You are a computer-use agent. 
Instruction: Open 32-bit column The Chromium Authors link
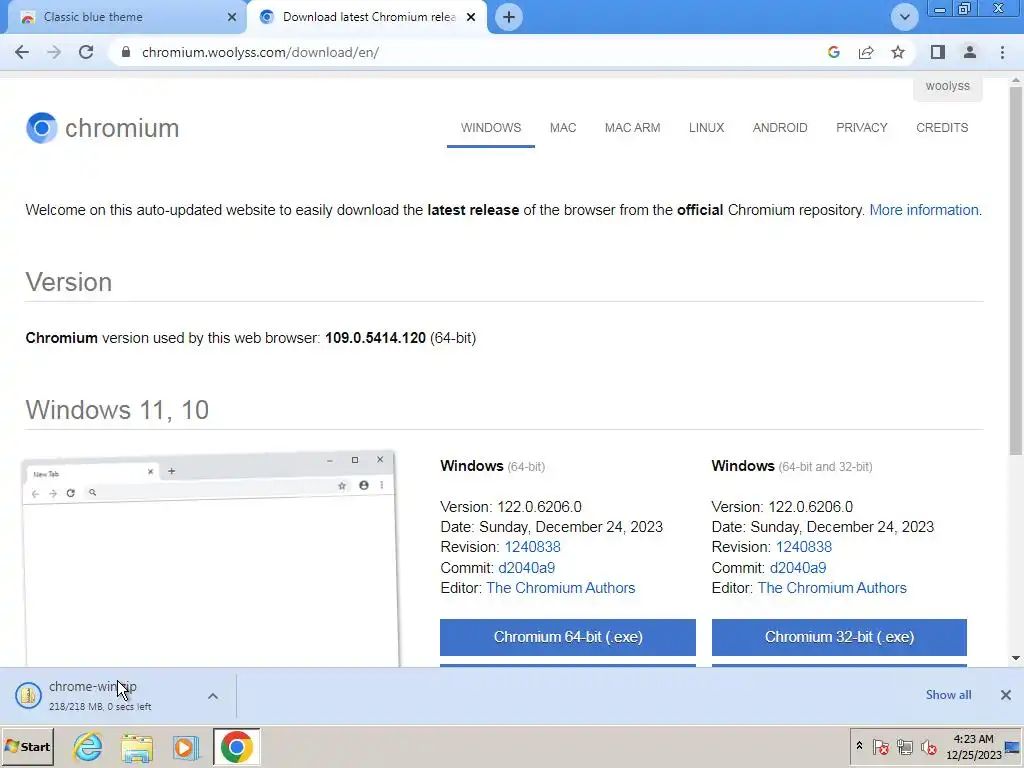pos(832,588)
